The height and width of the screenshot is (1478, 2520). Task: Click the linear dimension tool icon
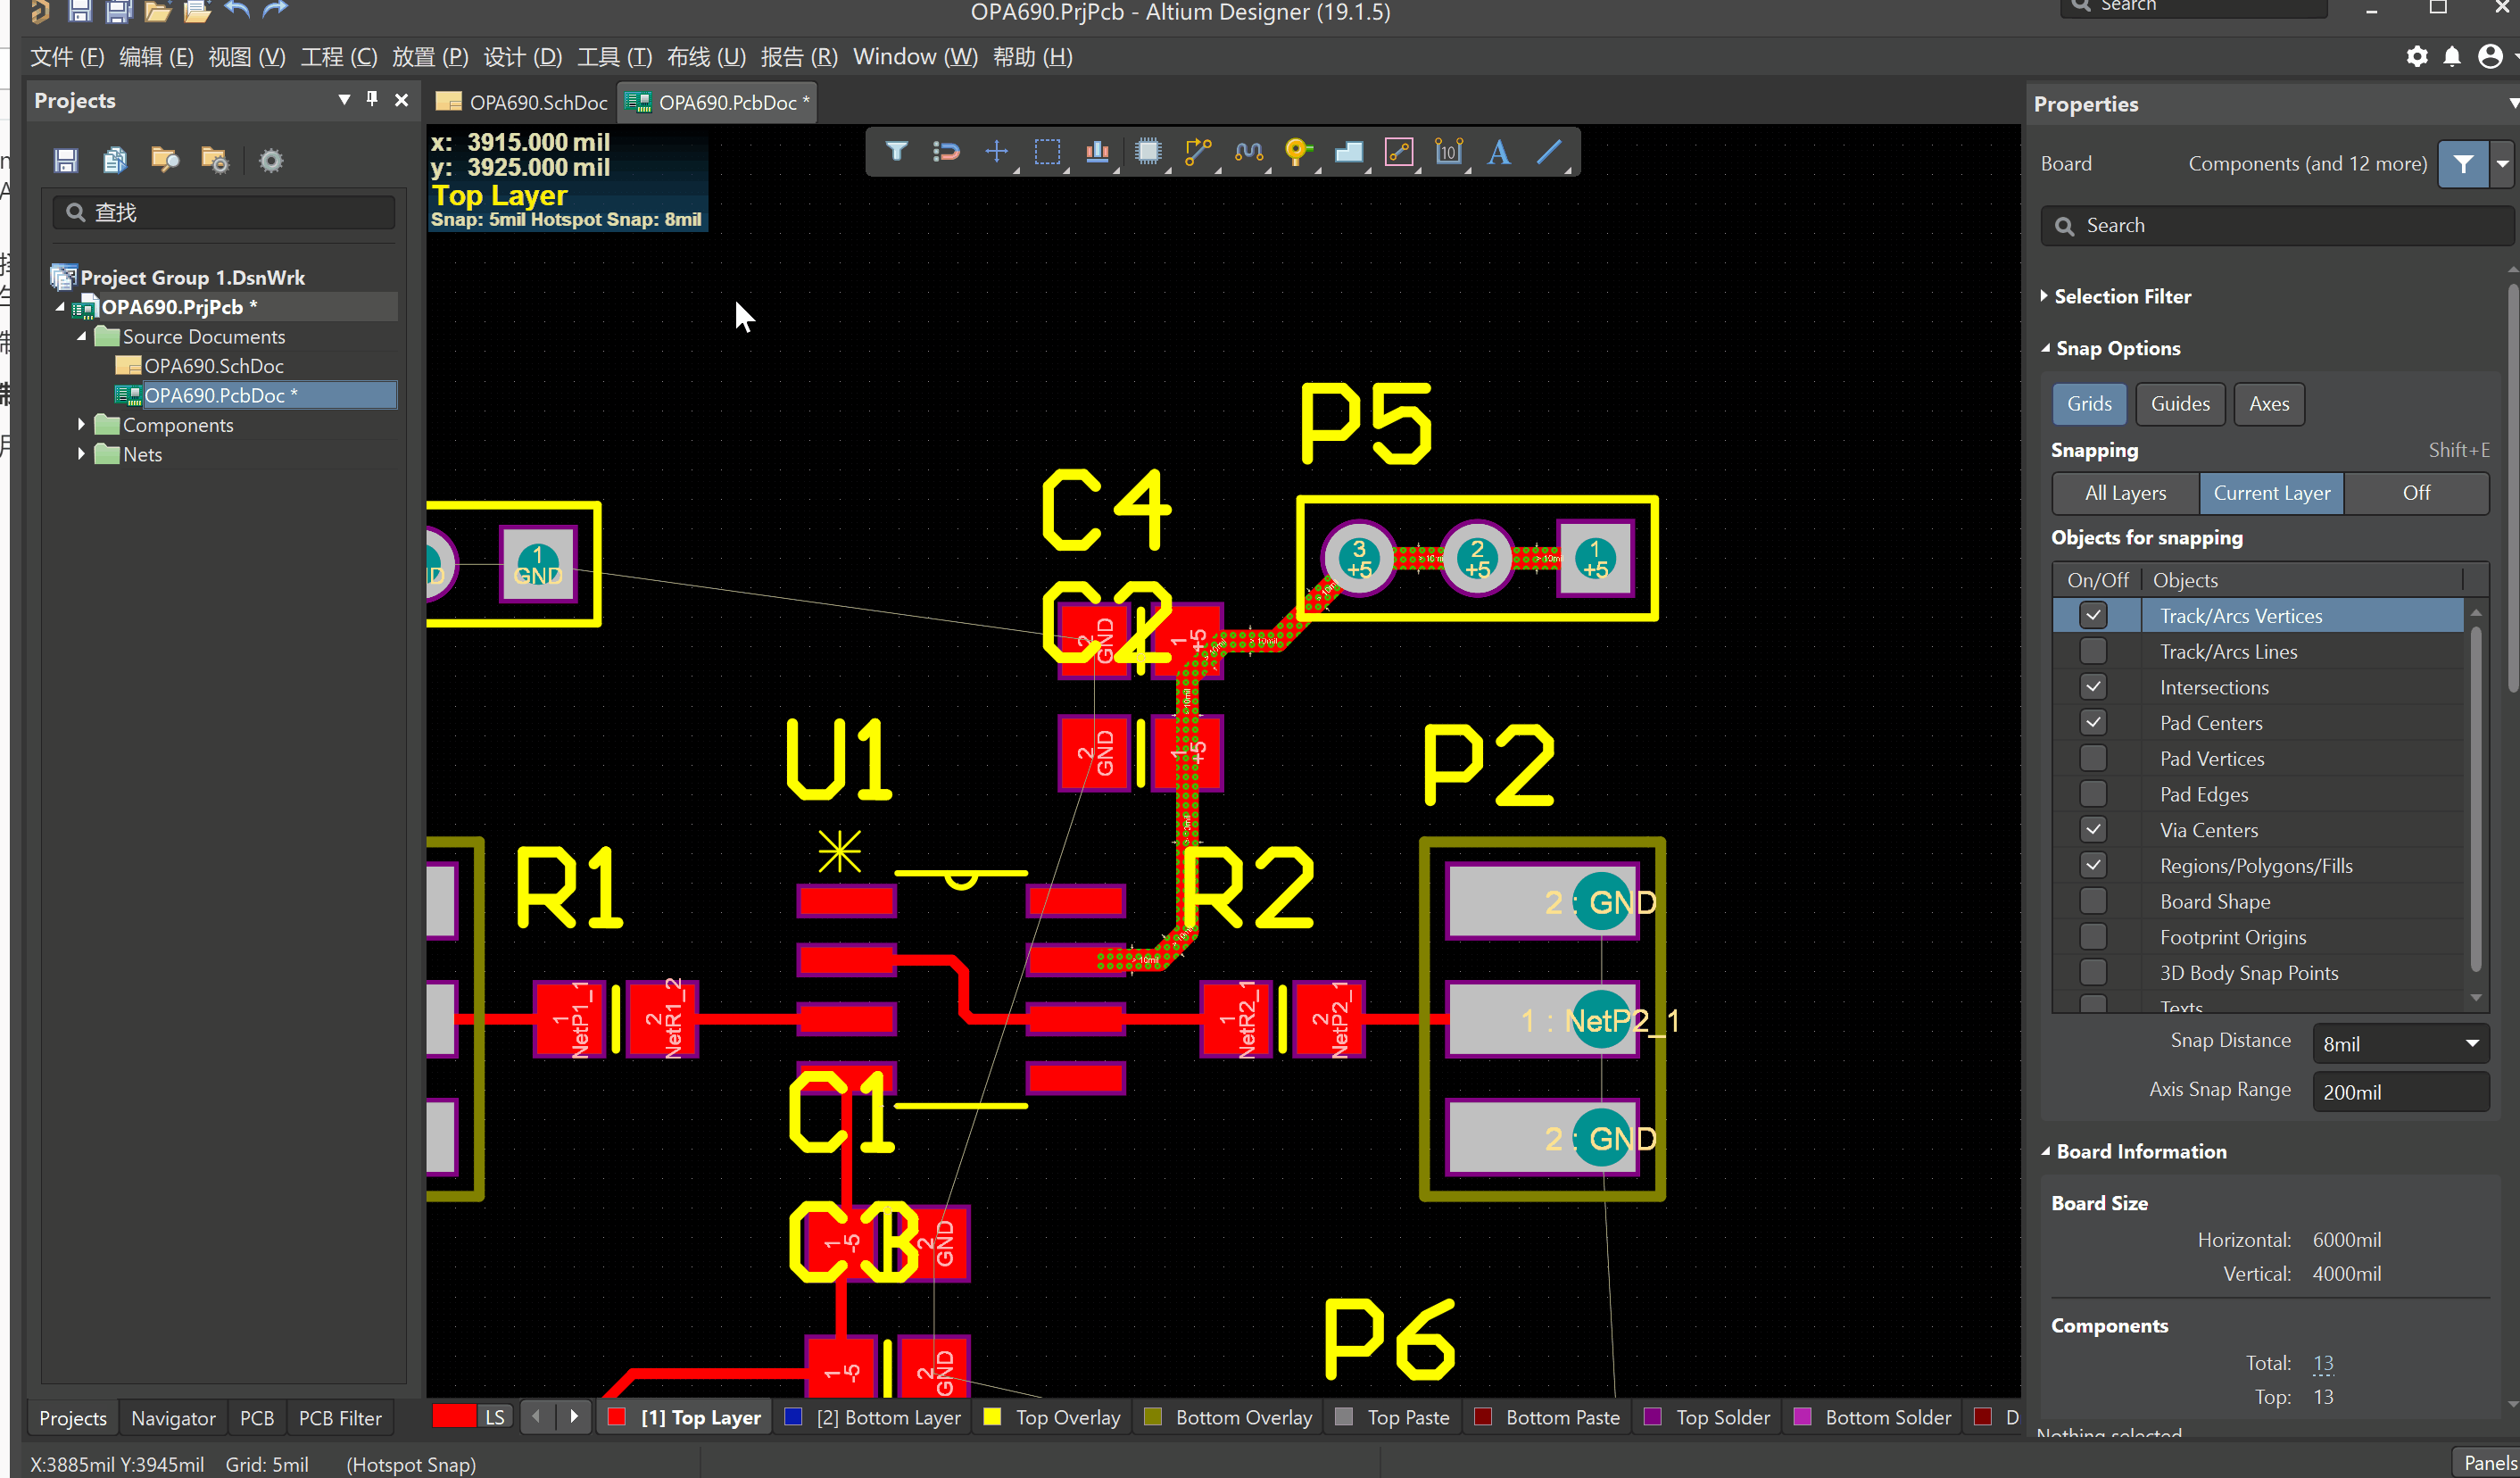1448,152
